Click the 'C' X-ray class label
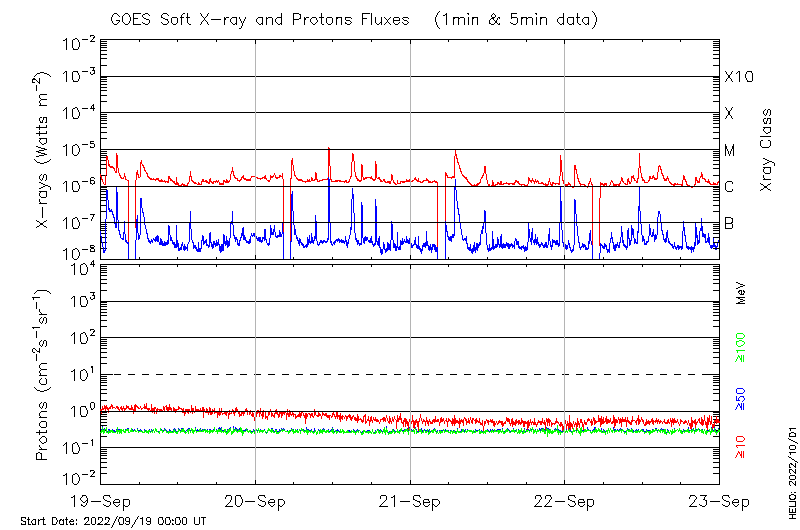The width and height of the screenshot is (800, 530). point(729,187)
